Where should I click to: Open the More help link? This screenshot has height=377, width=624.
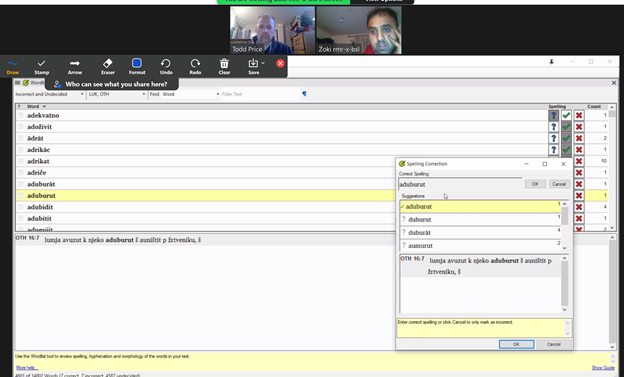27,368
